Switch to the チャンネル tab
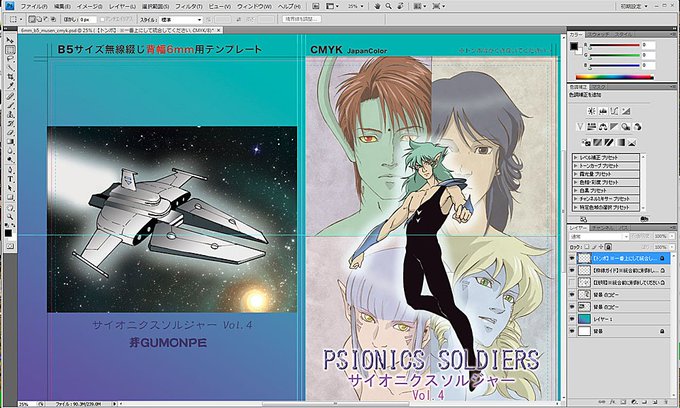680x408 pixels. [x=602, y=228]
